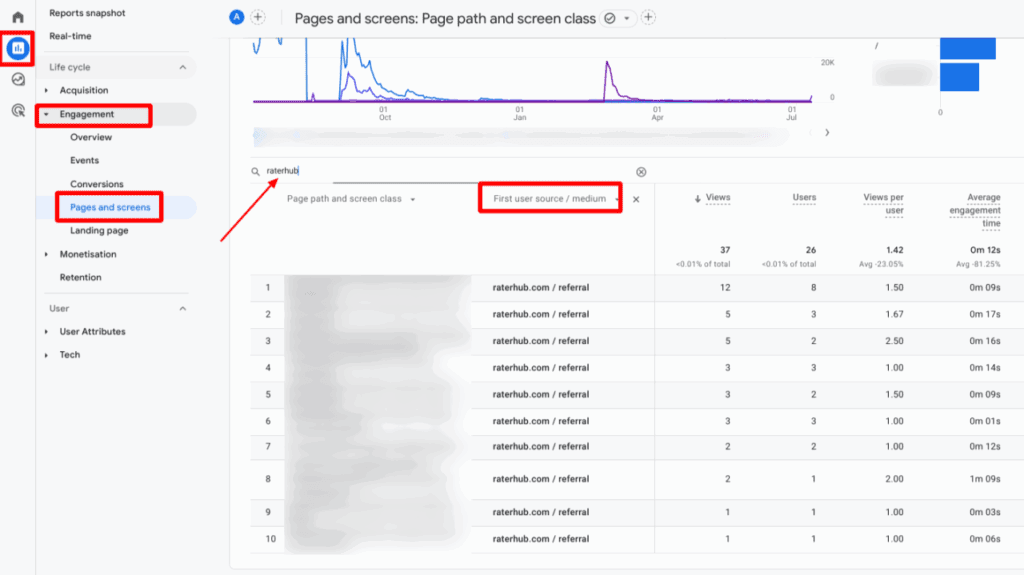Expand the Acquisition menu group
This screenshot has height=575, width=1024.
coord(47,91)
